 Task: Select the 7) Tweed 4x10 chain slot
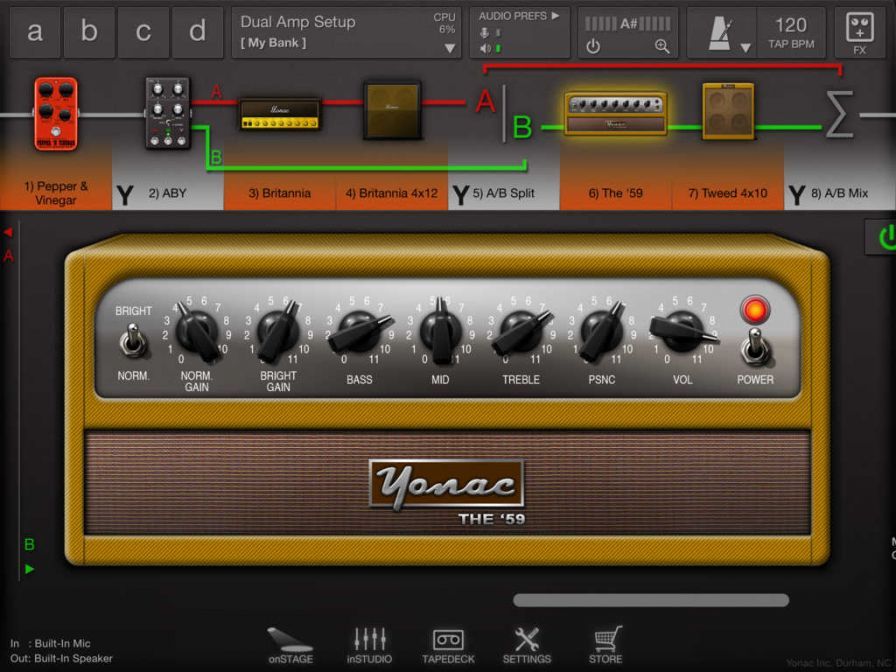[727, 193]
